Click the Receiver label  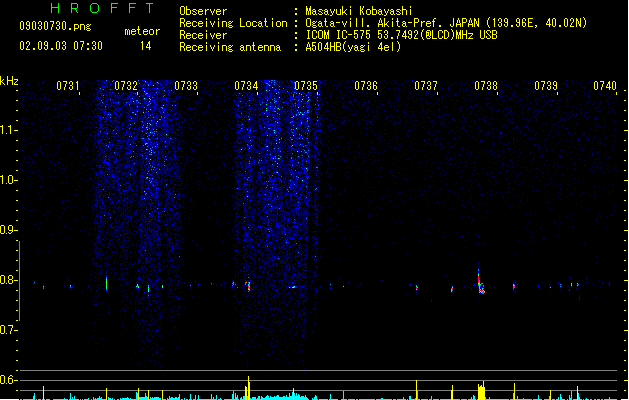click(x=203, y=35)
